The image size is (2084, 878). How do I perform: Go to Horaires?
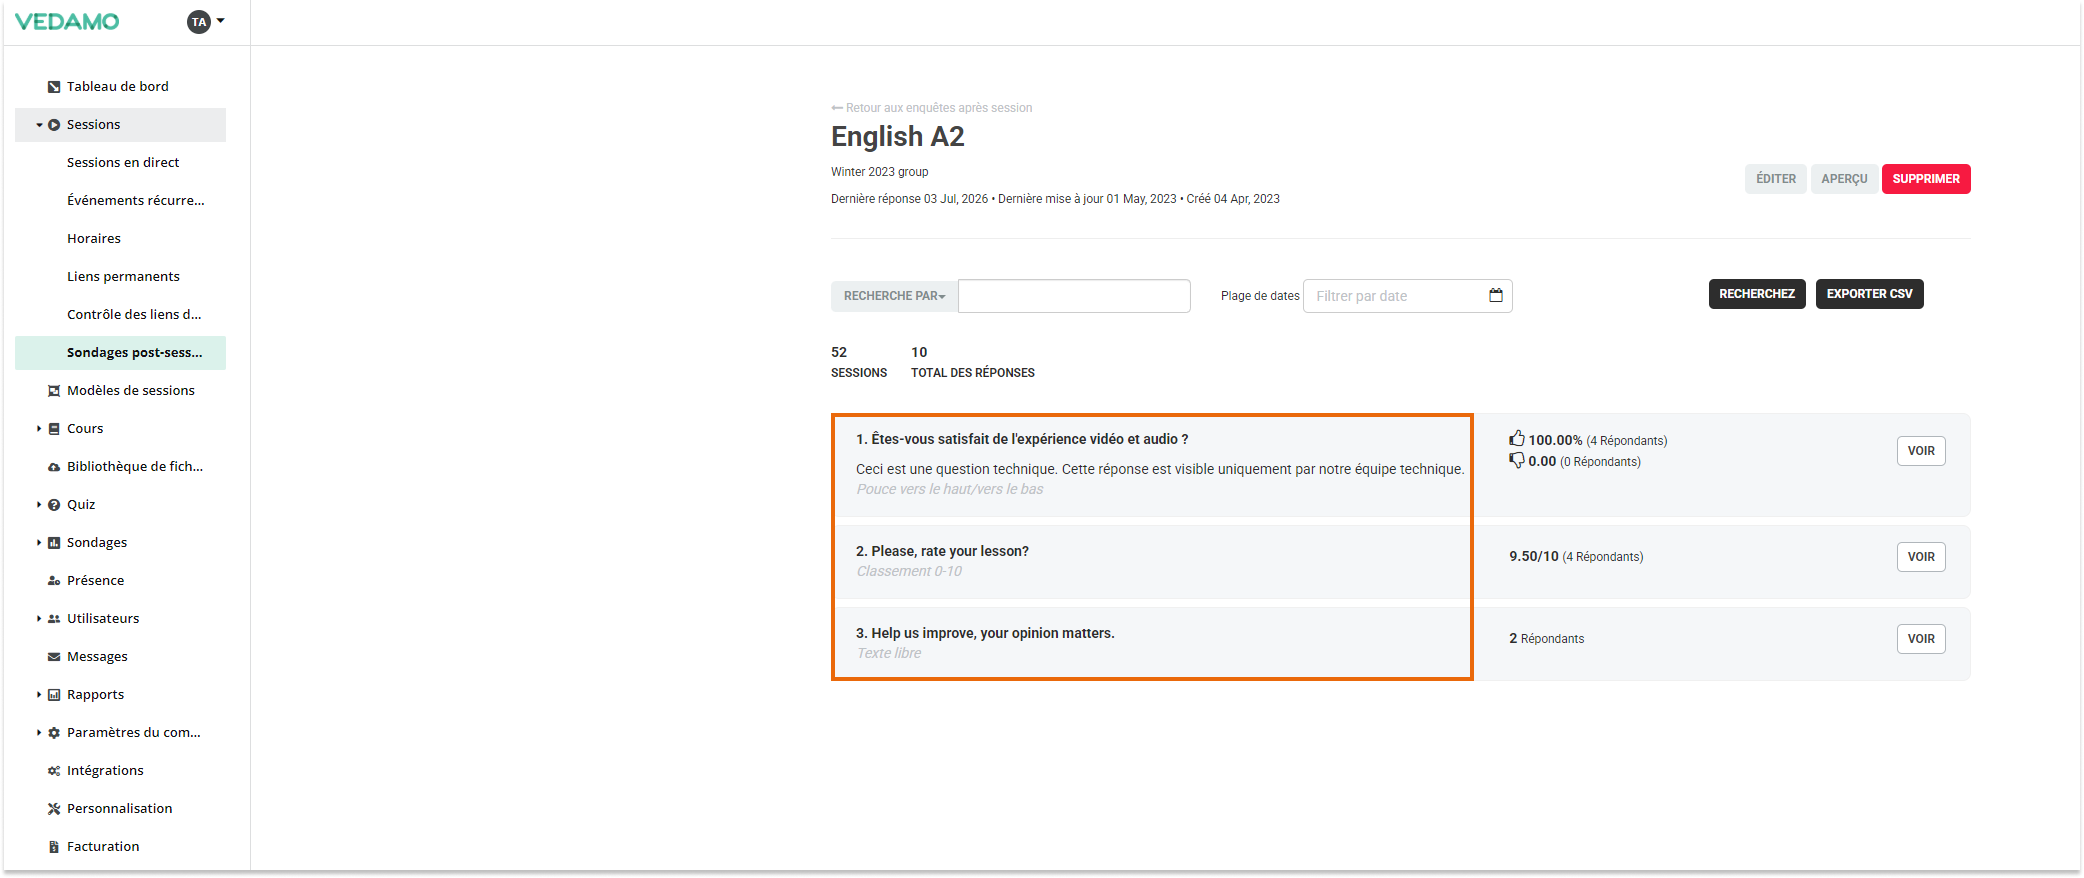click(94, 239)
